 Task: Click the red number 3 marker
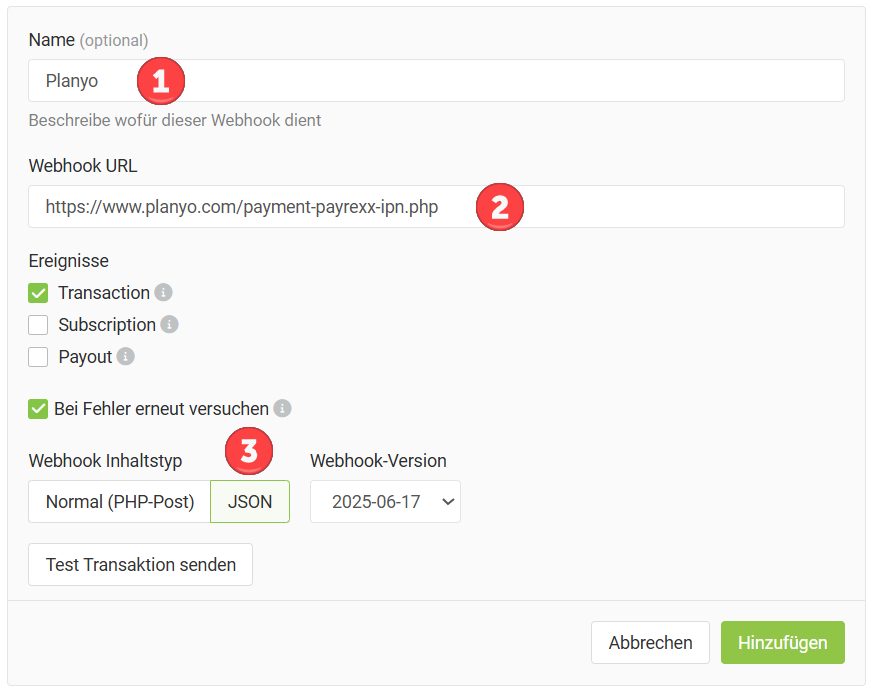coord(249,451)
